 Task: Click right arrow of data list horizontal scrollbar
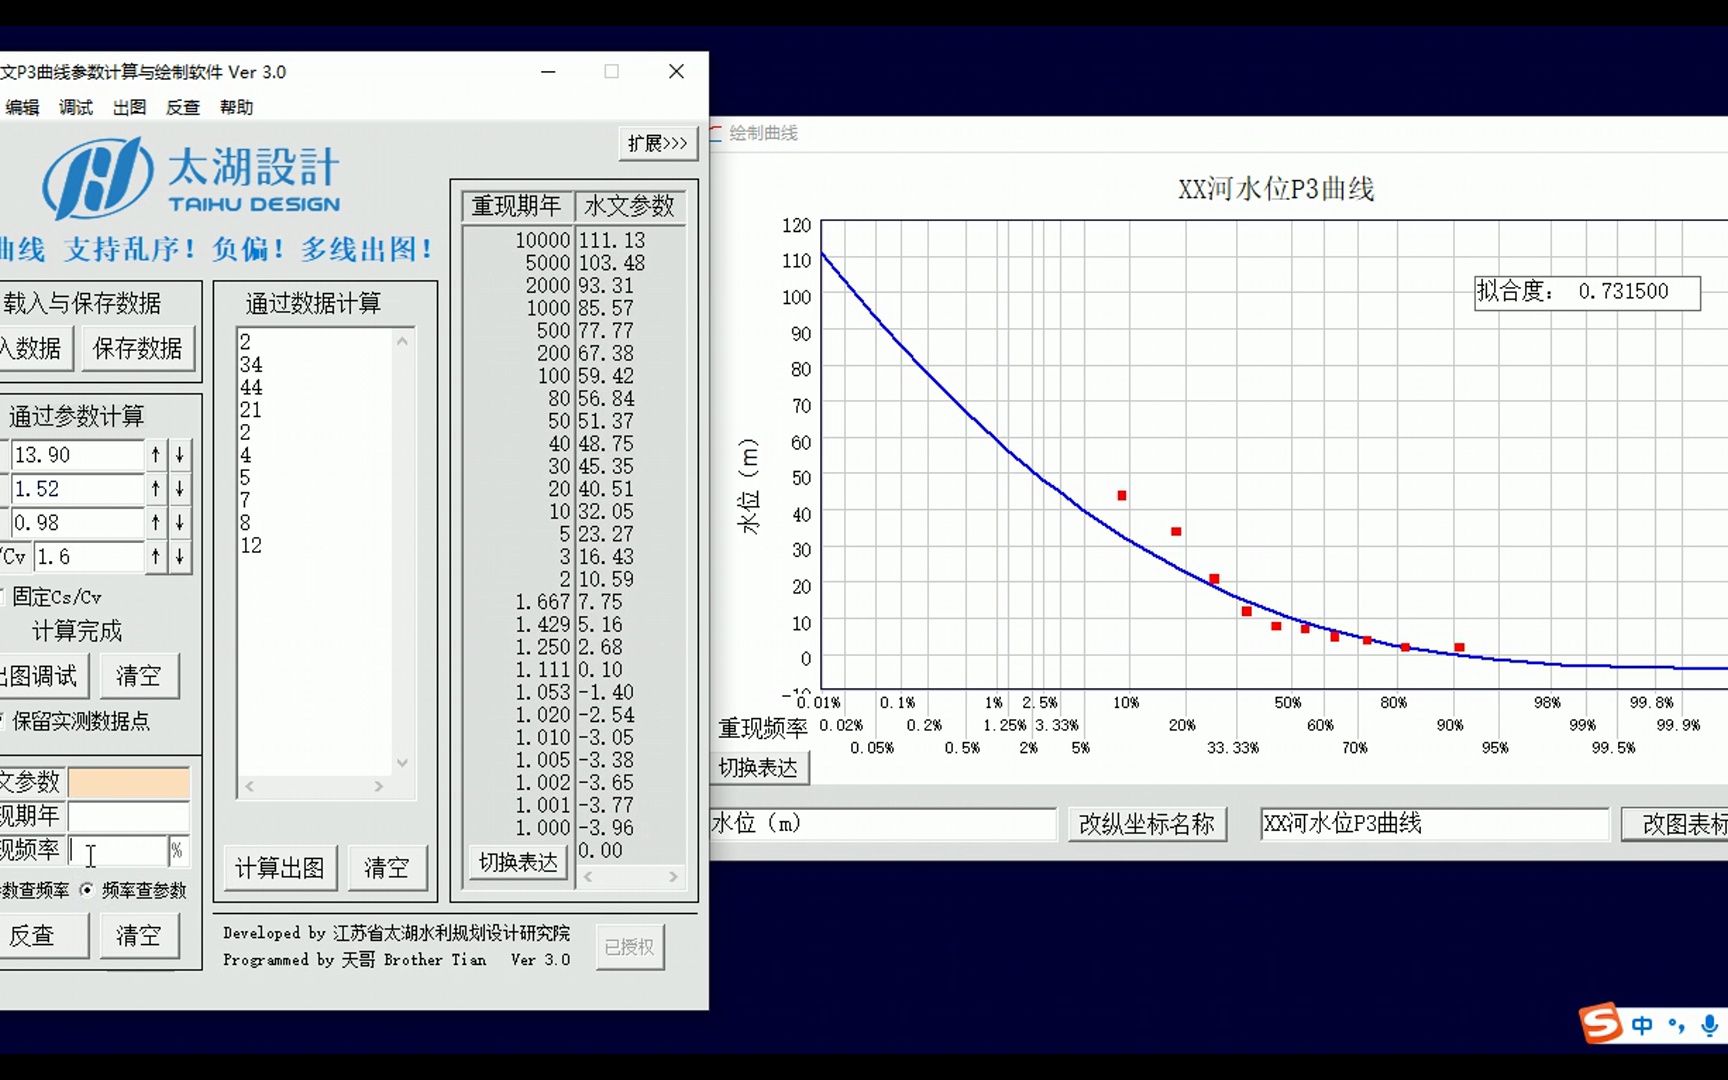[x=379, y=786]
